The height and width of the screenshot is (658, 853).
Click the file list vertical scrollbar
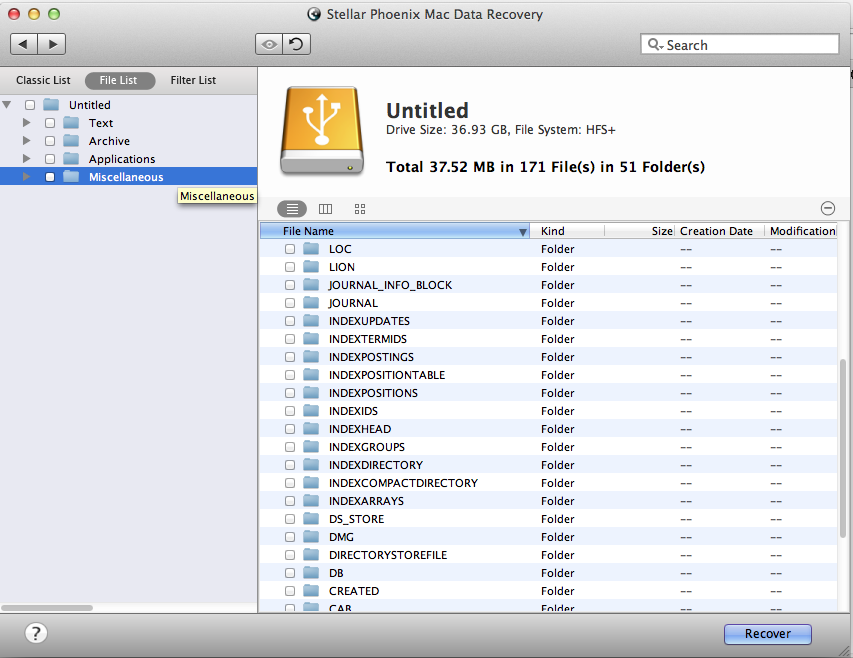click(843, 449)
